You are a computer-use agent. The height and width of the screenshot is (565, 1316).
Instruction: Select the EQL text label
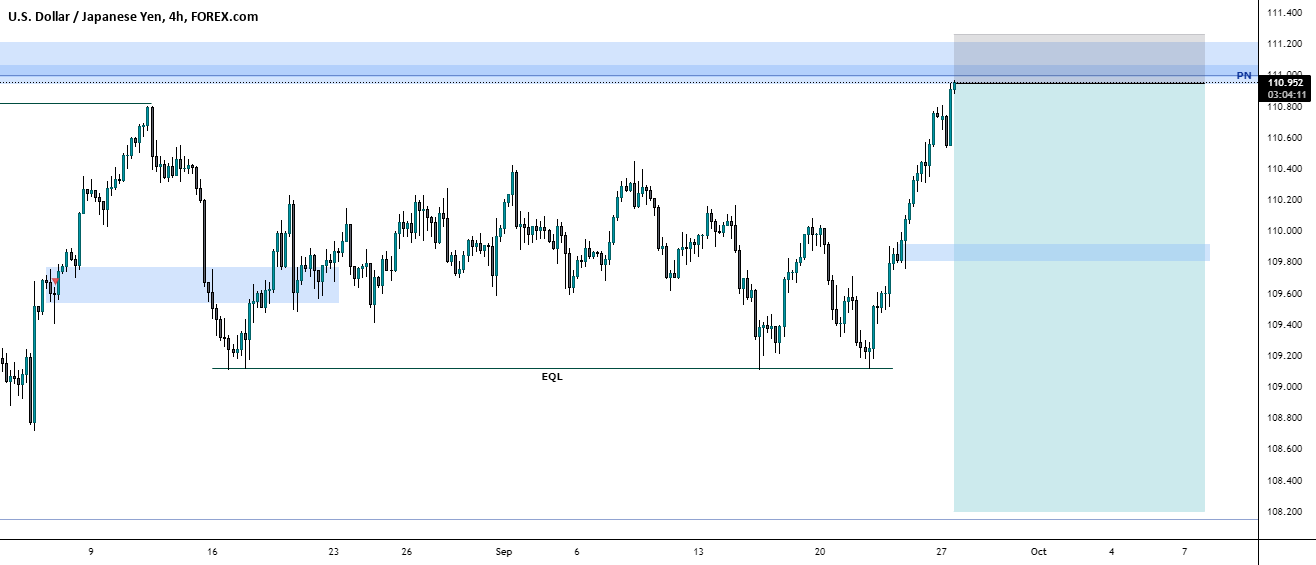(x=552, y=377)
